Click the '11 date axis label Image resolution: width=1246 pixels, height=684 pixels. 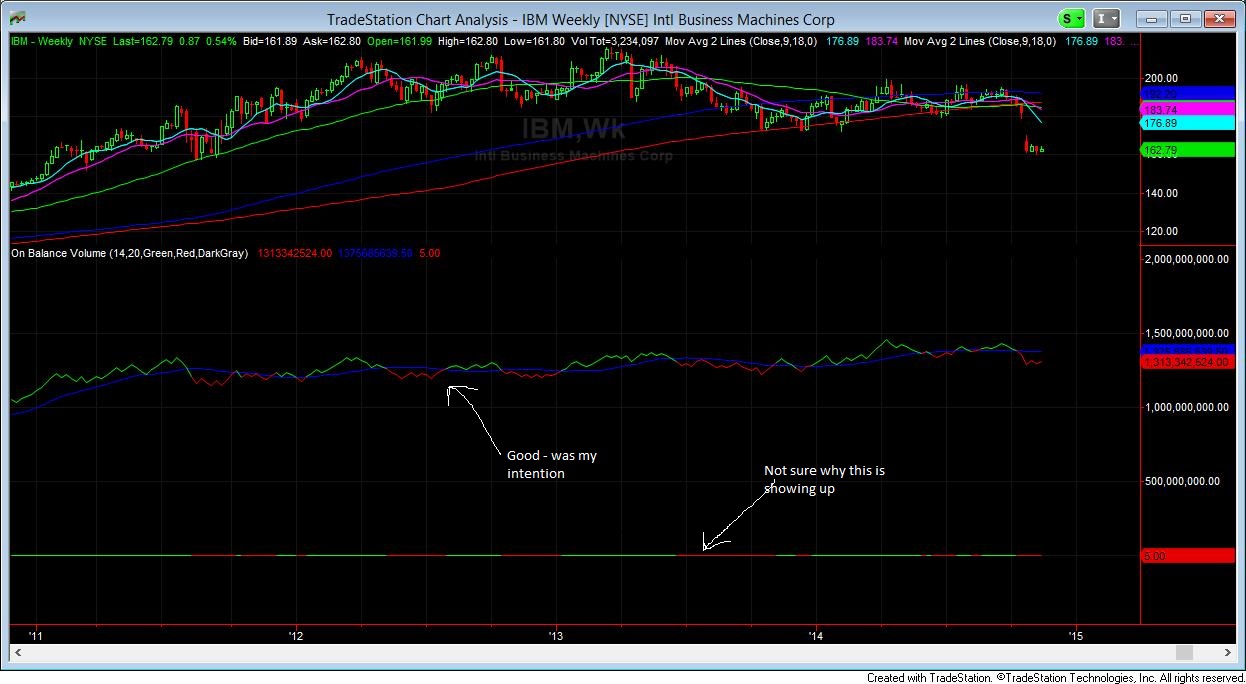(x=36, y=635)
